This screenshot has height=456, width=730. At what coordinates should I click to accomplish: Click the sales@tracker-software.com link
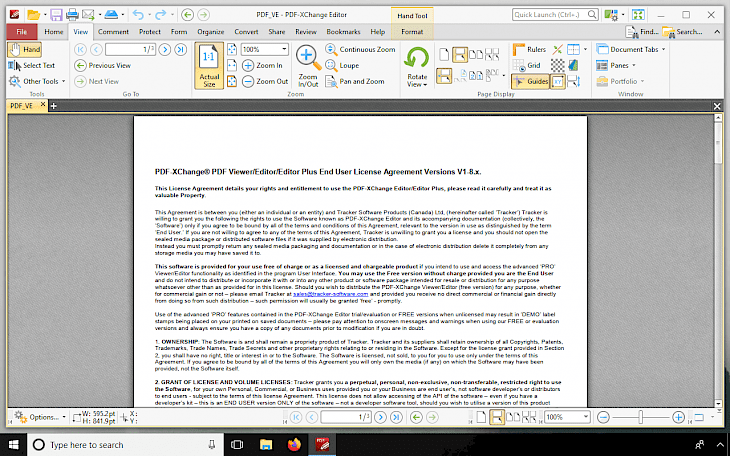pyautogui.click(x=331, y=294)
